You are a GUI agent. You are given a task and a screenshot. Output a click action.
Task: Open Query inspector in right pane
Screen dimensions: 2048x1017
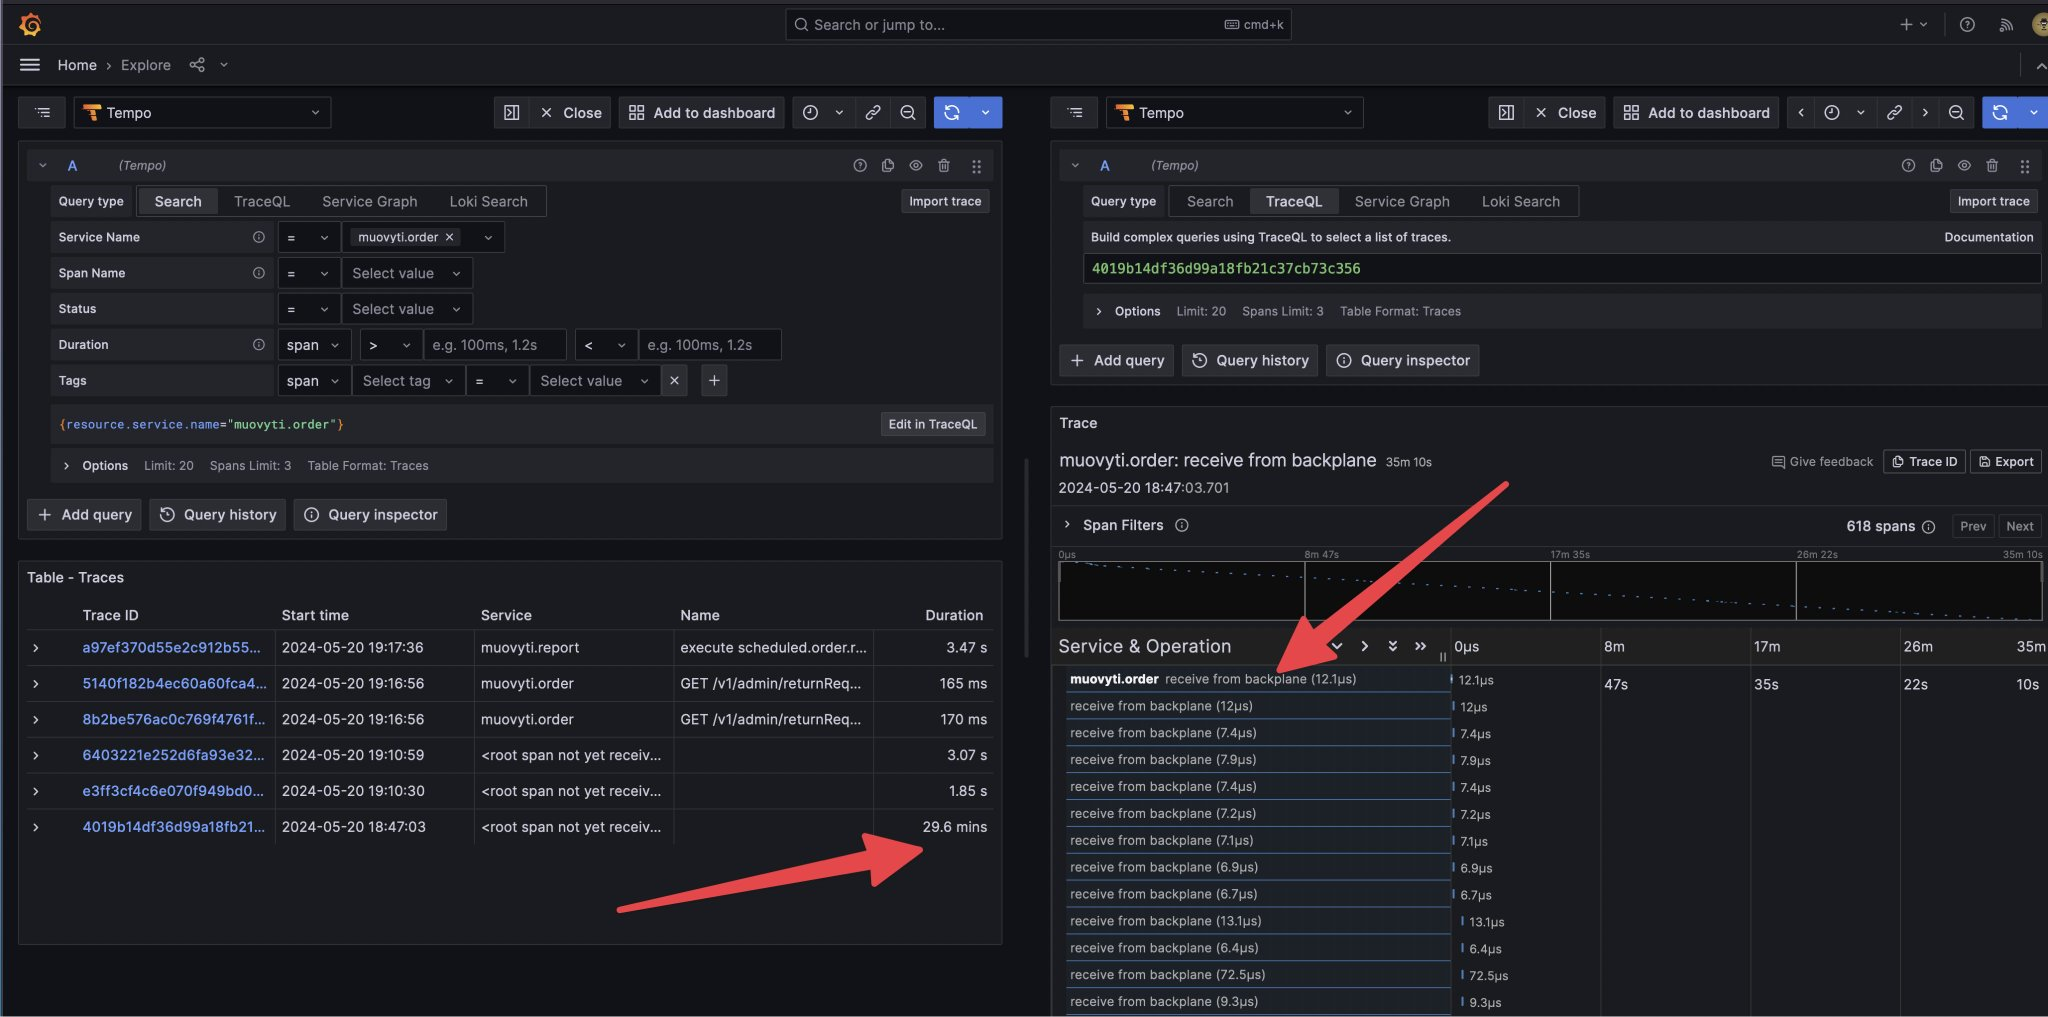[x=1403, y=361]
